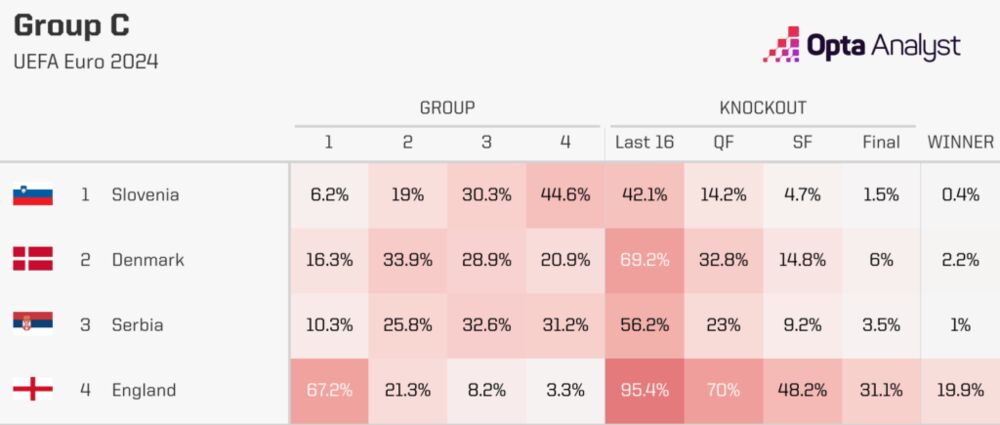Click England's 67.2% group winner cell
The height and width of the screenshot is (425, 1000).
329,390
